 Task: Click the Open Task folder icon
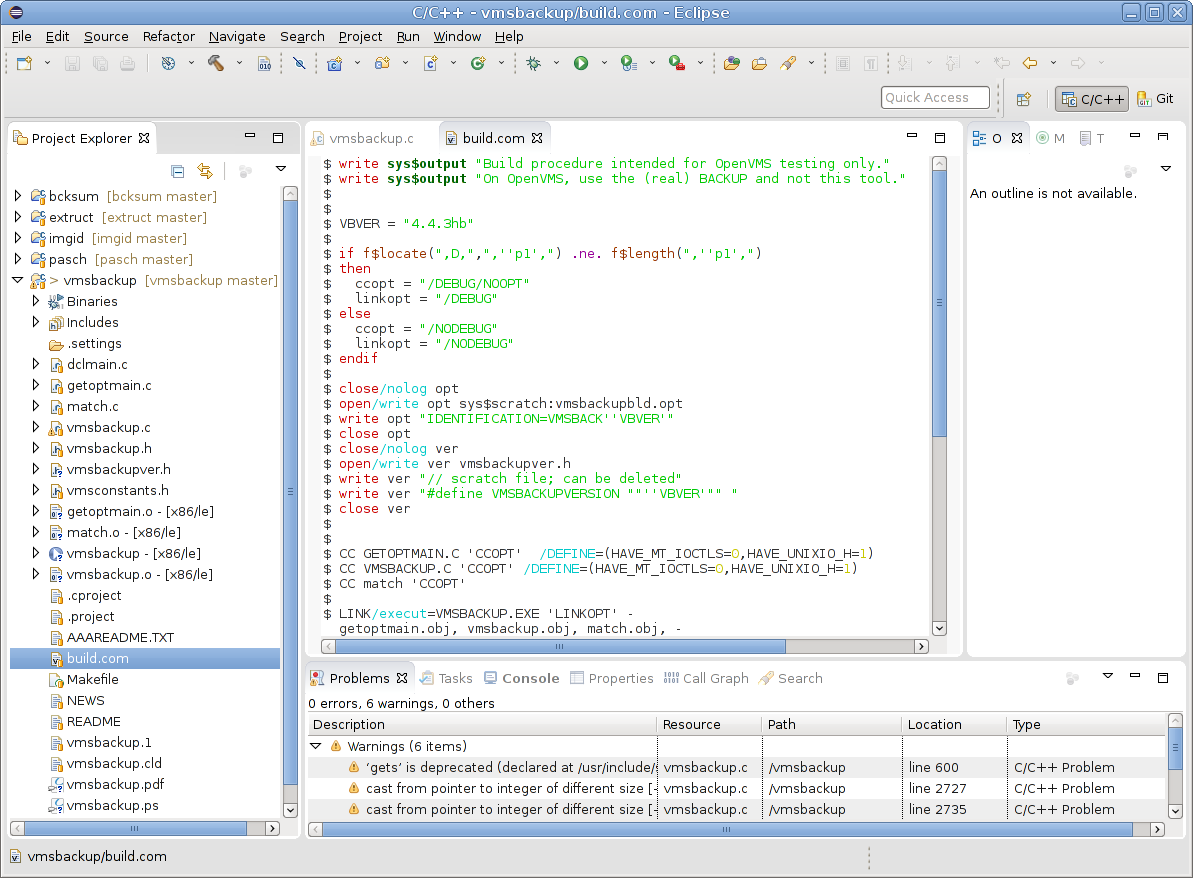point(759,63)
